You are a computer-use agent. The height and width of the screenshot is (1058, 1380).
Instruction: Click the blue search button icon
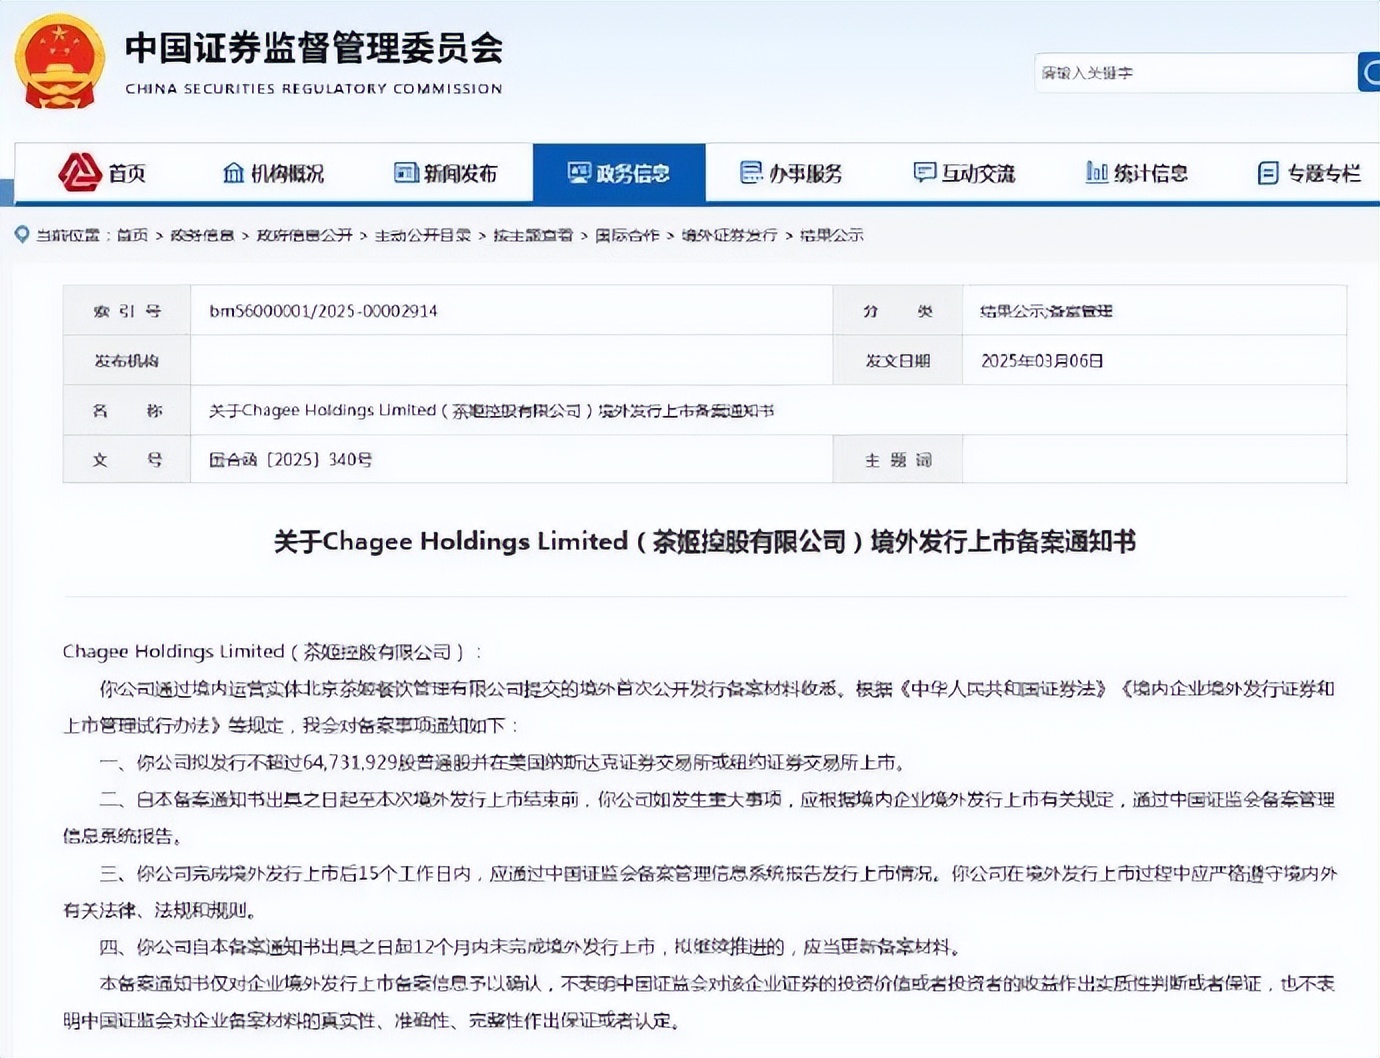click(x=1369, y=72)
